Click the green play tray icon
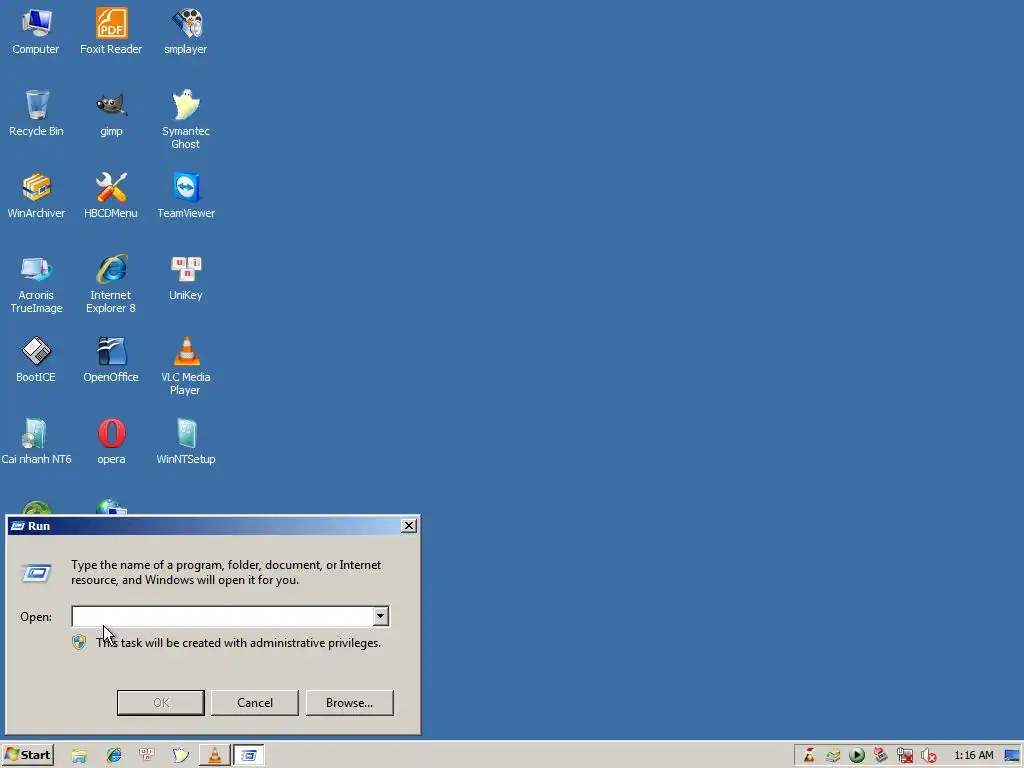Viewport: 1024px width, 768px height. pos(857,756)
